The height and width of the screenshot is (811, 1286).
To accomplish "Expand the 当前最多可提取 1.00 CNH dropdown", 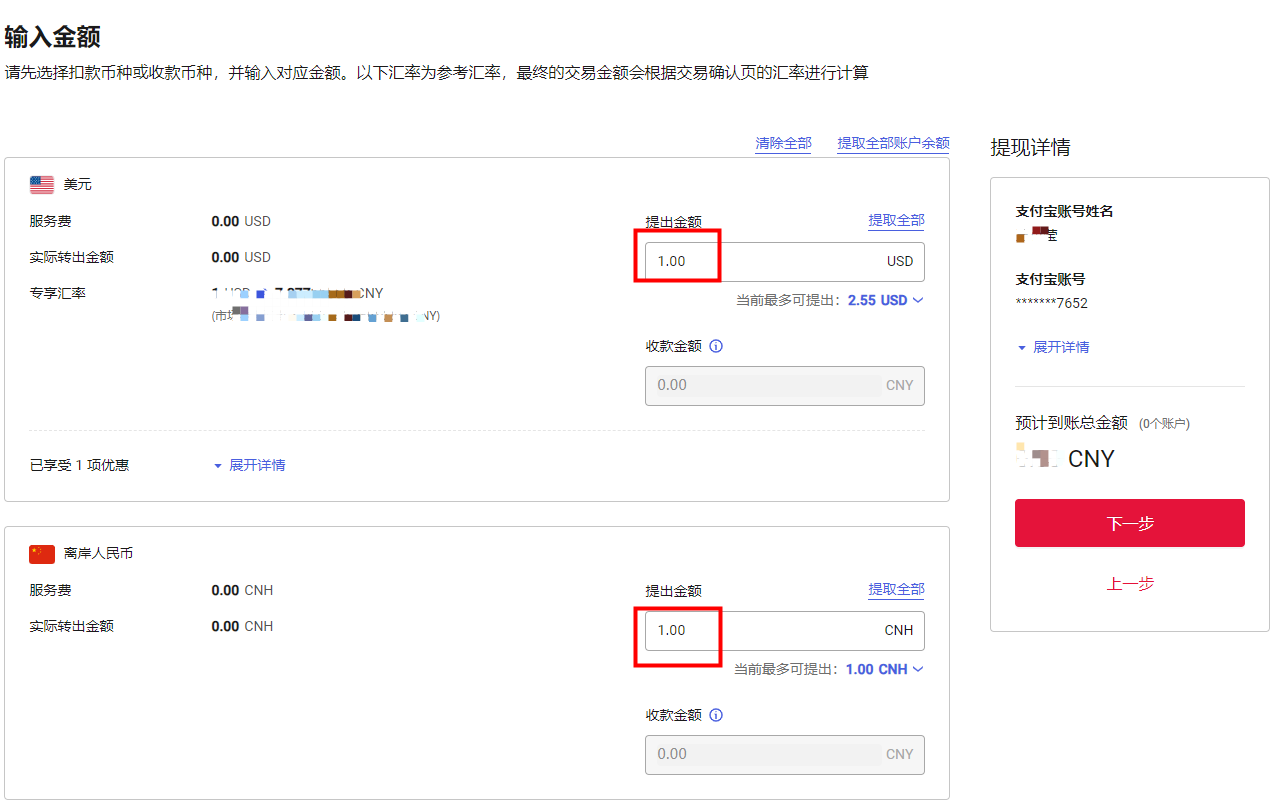I will coord(917,669).
